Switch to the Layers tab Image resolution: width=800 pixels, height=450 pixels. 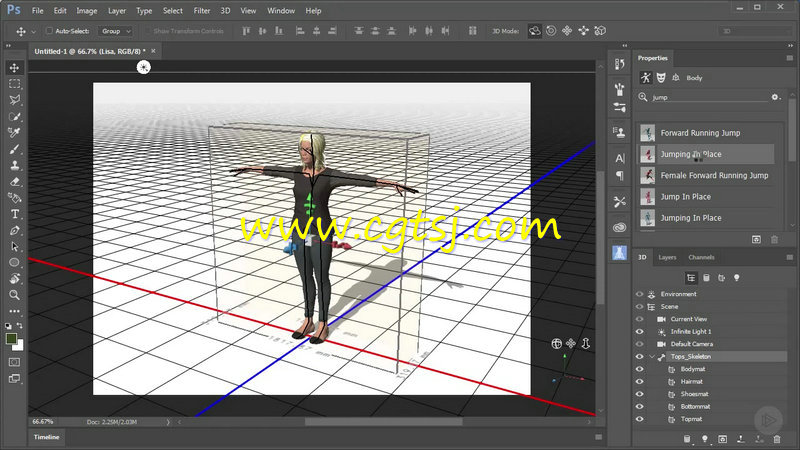tap(667, 257)
